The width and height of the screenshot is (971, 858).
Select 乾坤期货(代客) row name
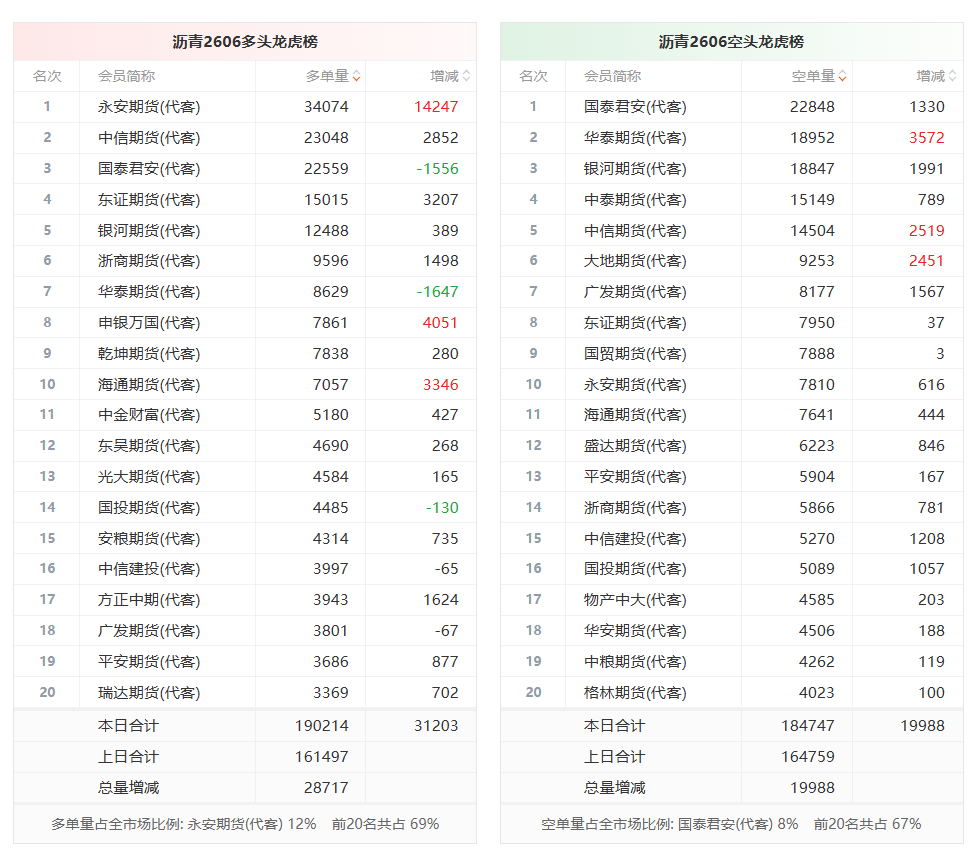pyautogui.click(x=149, y=353)
